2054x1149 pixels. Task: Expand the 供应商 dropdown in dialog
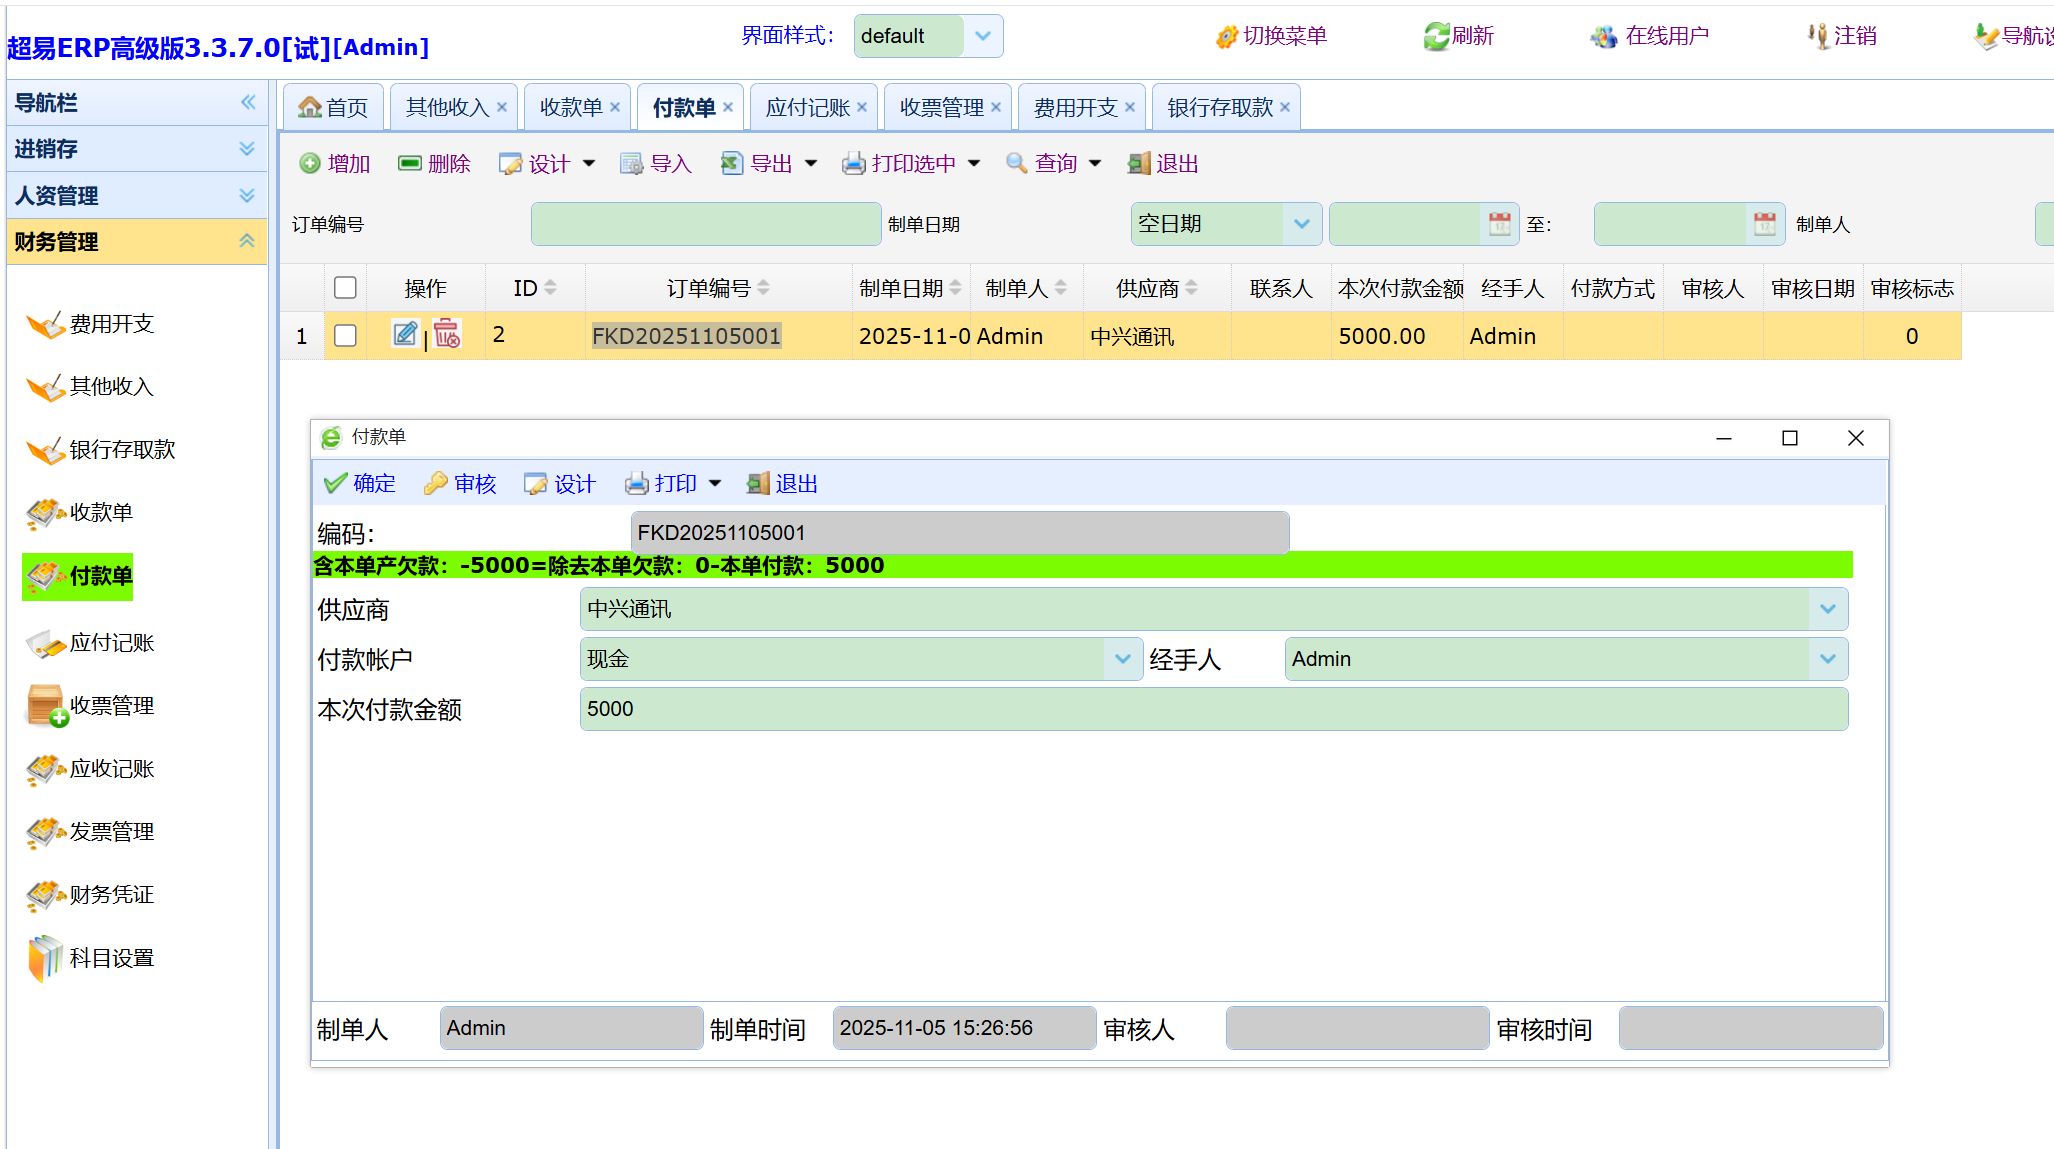tap(1827, 609)
